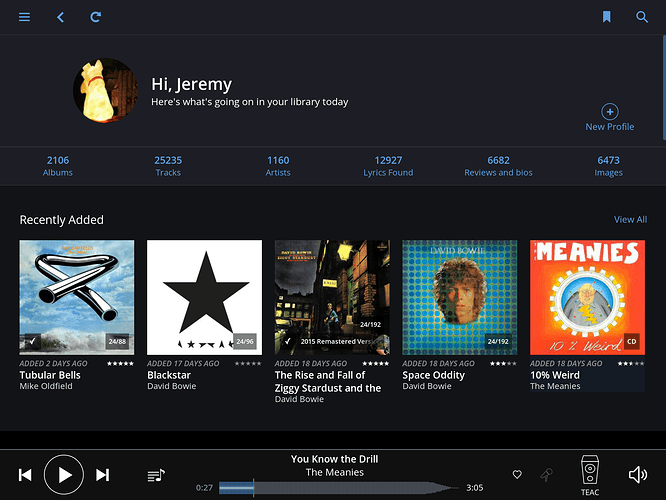Click the CD badge on 10% Weird
Screen dimensions: 666x500
click(632, 342)
